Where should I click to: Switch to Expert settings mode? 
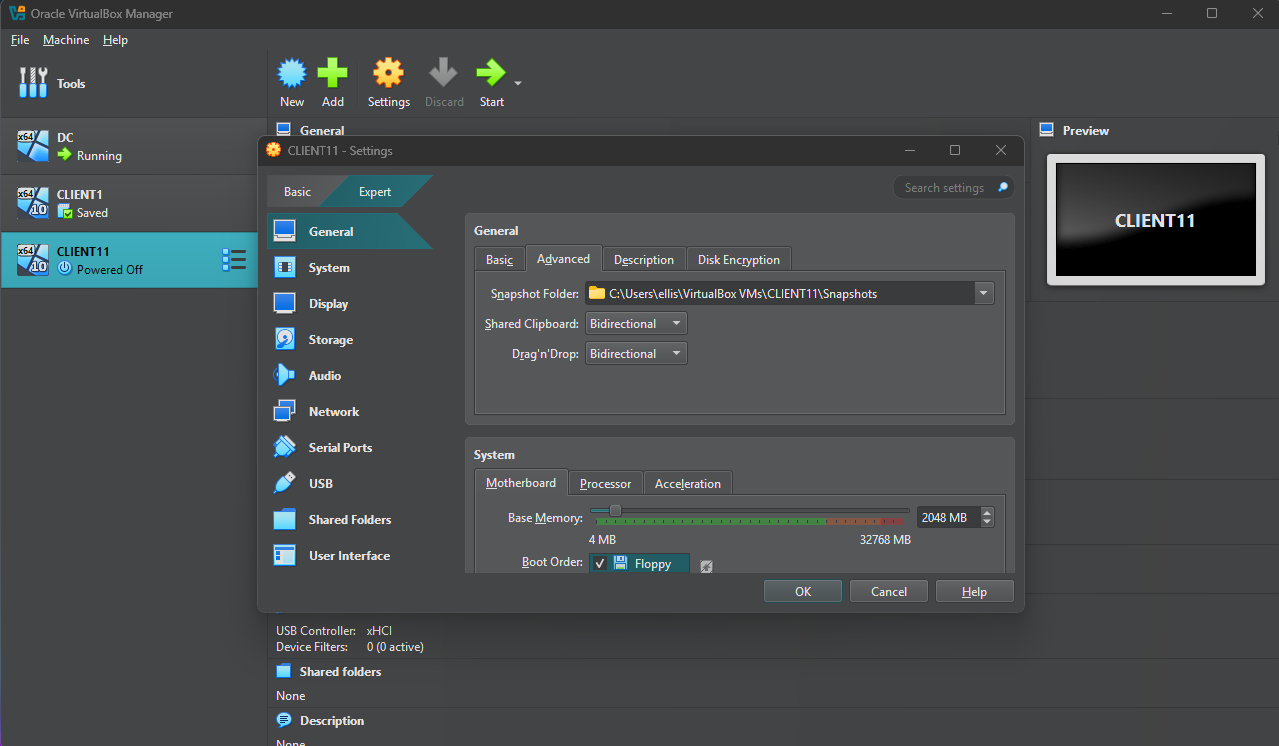[375, 191]
